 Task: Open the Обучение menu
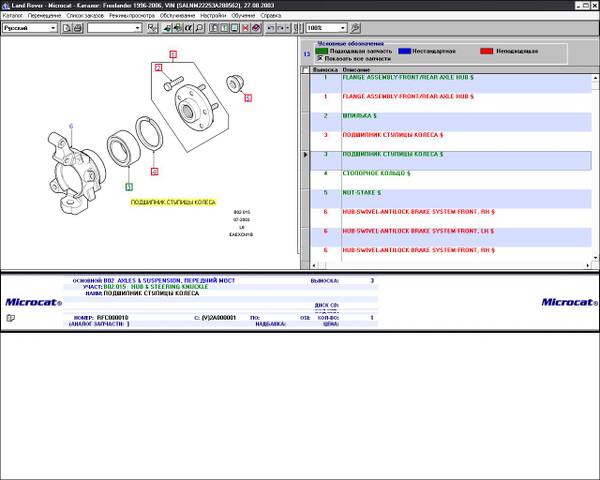pyautogui.click(x=243, y=16)
